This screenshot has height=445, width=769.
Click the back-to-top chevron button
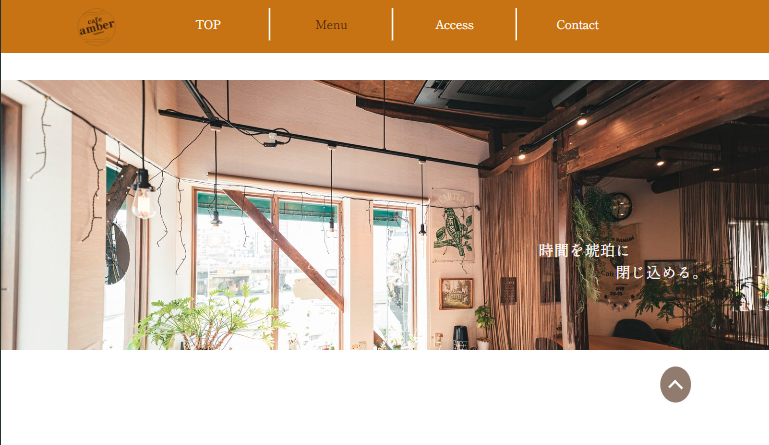[x=675, y=384]
